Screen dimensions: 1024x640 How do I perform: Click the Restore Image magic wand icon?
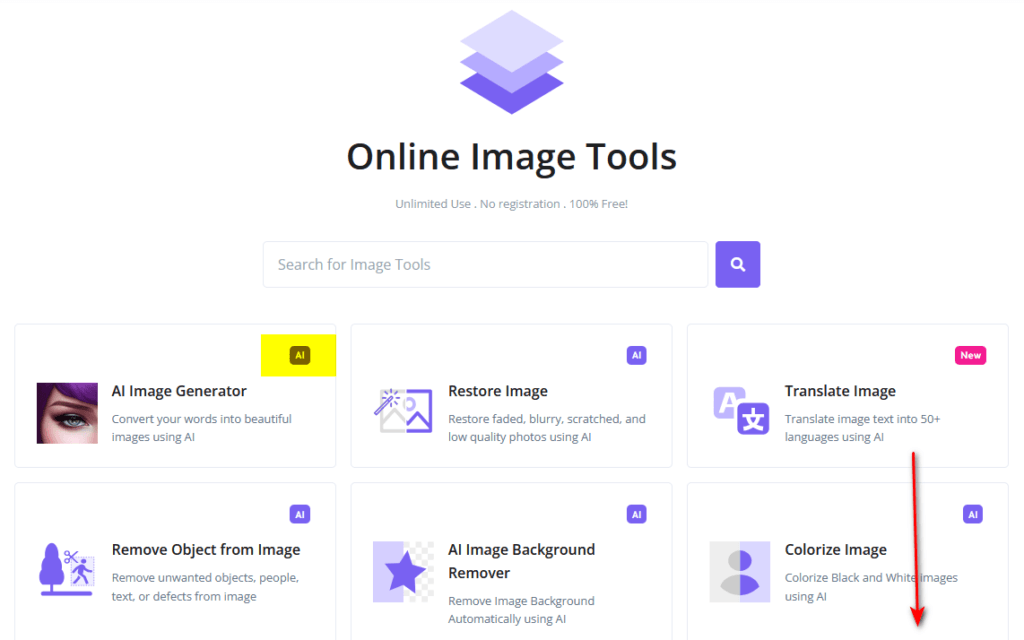(403, 411)
